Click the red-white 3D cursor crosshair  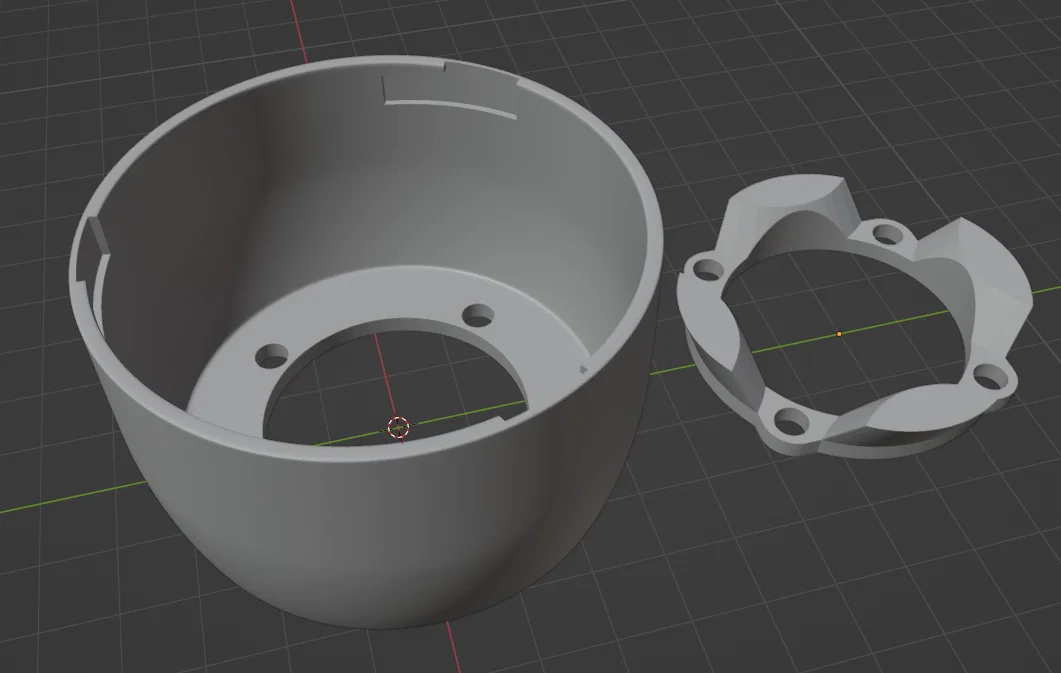[x=399, y=427]
